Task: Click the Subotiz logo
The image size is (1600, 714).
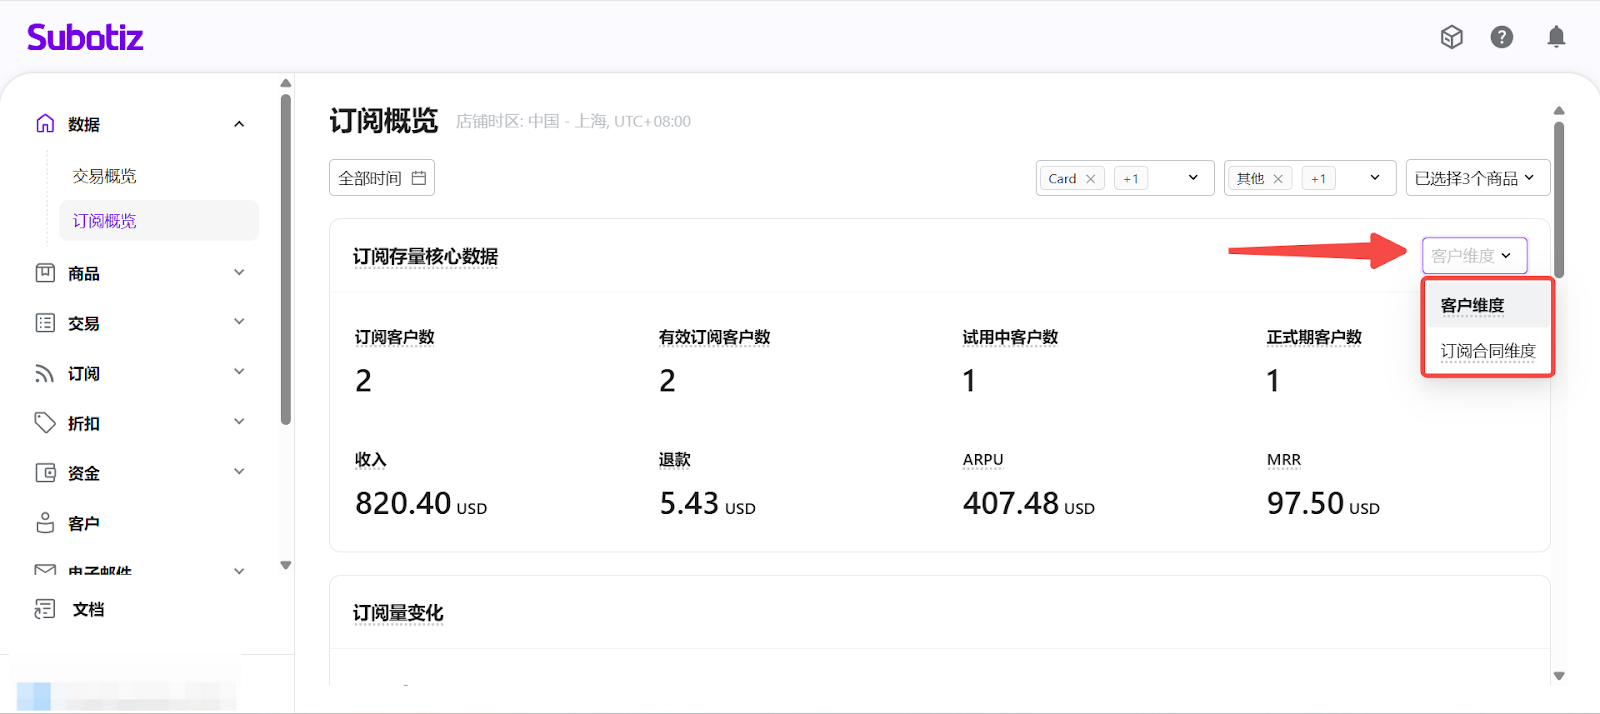Action: pyautogui.click(x=85, y=37)
